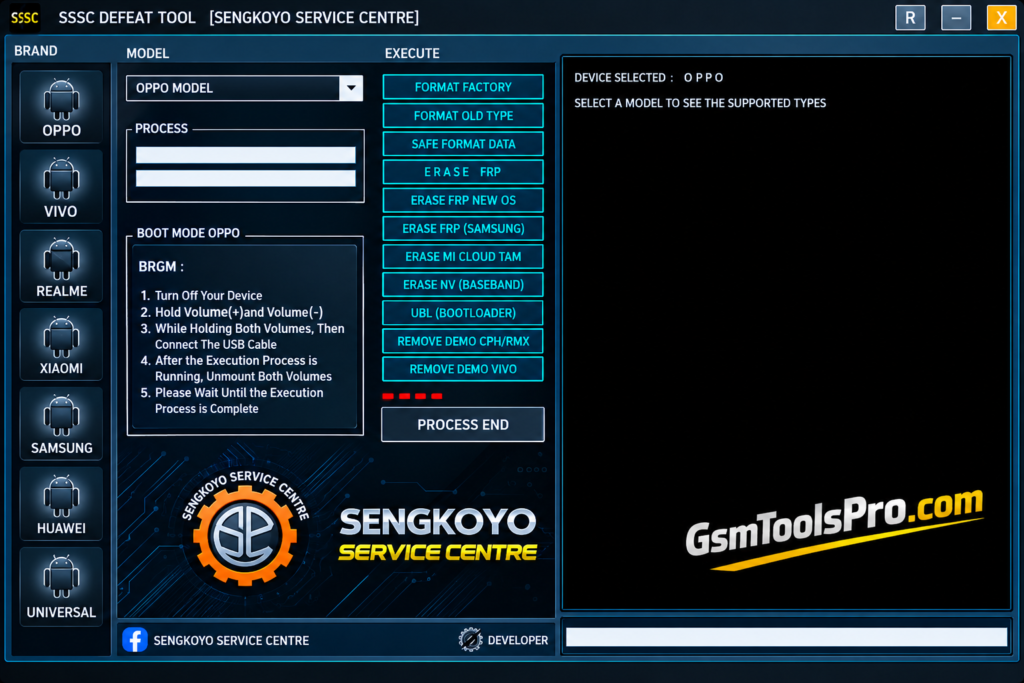Click the lower process progress bar
Viewport: 1024px width, 683px height.
pyautogui.click(x=246, y=178)
